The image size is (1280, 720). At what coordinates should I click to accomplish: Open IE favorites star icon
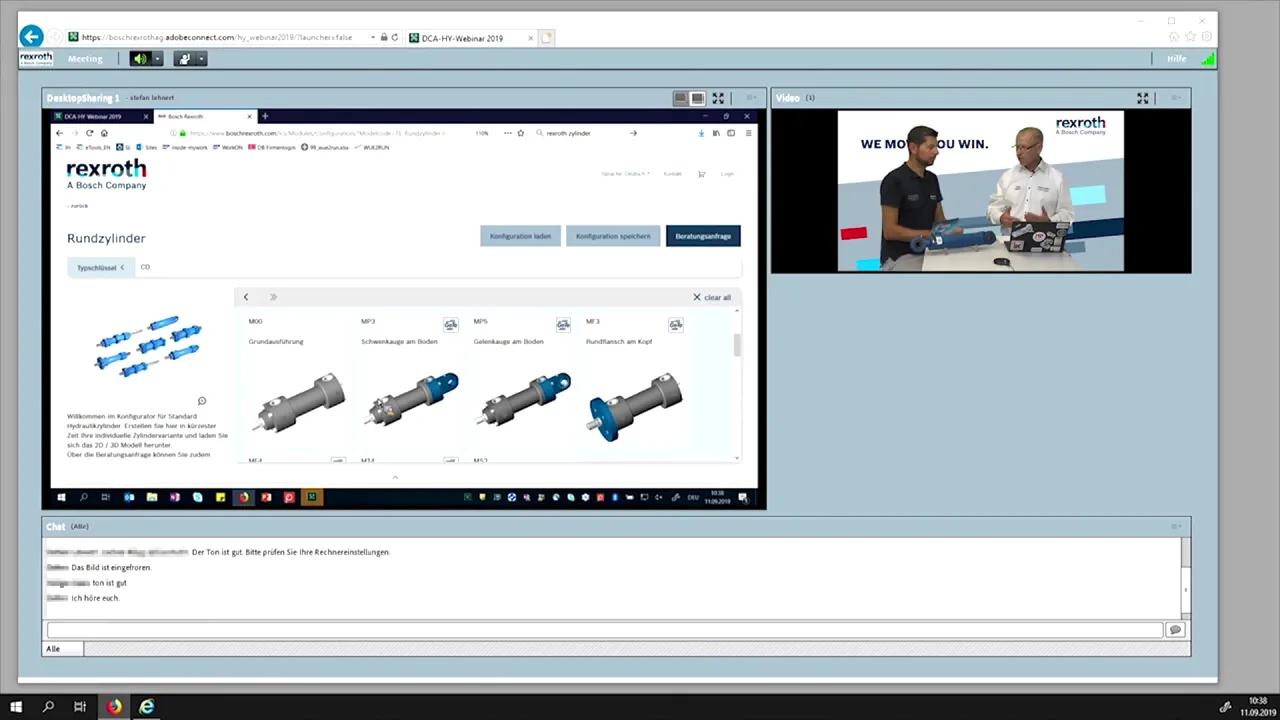1190,37
